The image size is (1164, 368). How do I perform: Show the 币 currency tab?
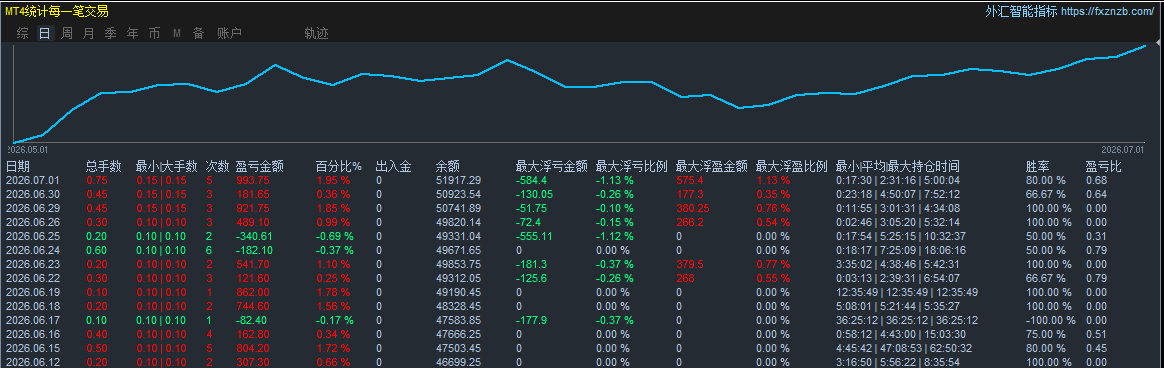pyautogui.click(x=154, y=33)
